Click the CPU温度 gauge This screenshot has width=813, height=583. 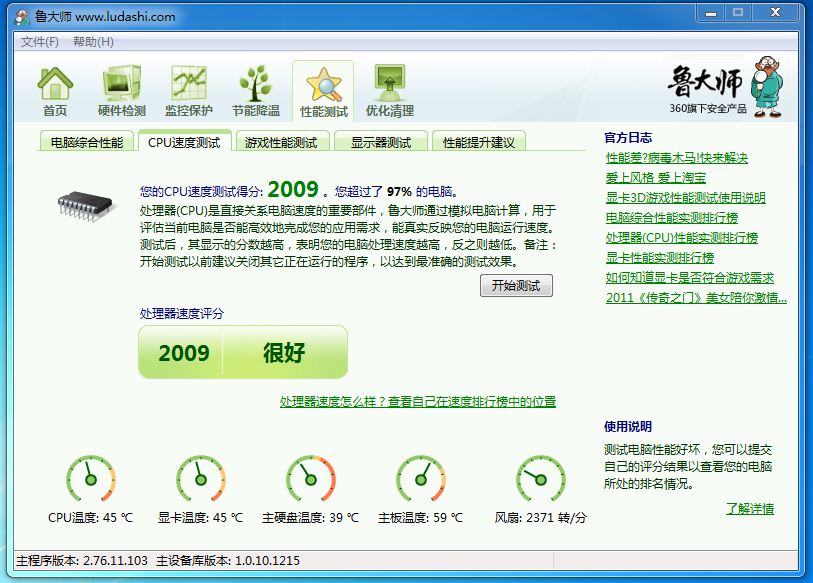point(91,479)
